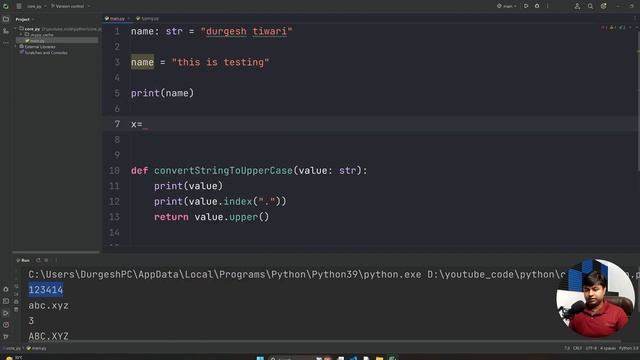This screenshot has height=360, width=640.
Task: Stop the process with Run panel stop icon
Action: [x=47, y=260]
